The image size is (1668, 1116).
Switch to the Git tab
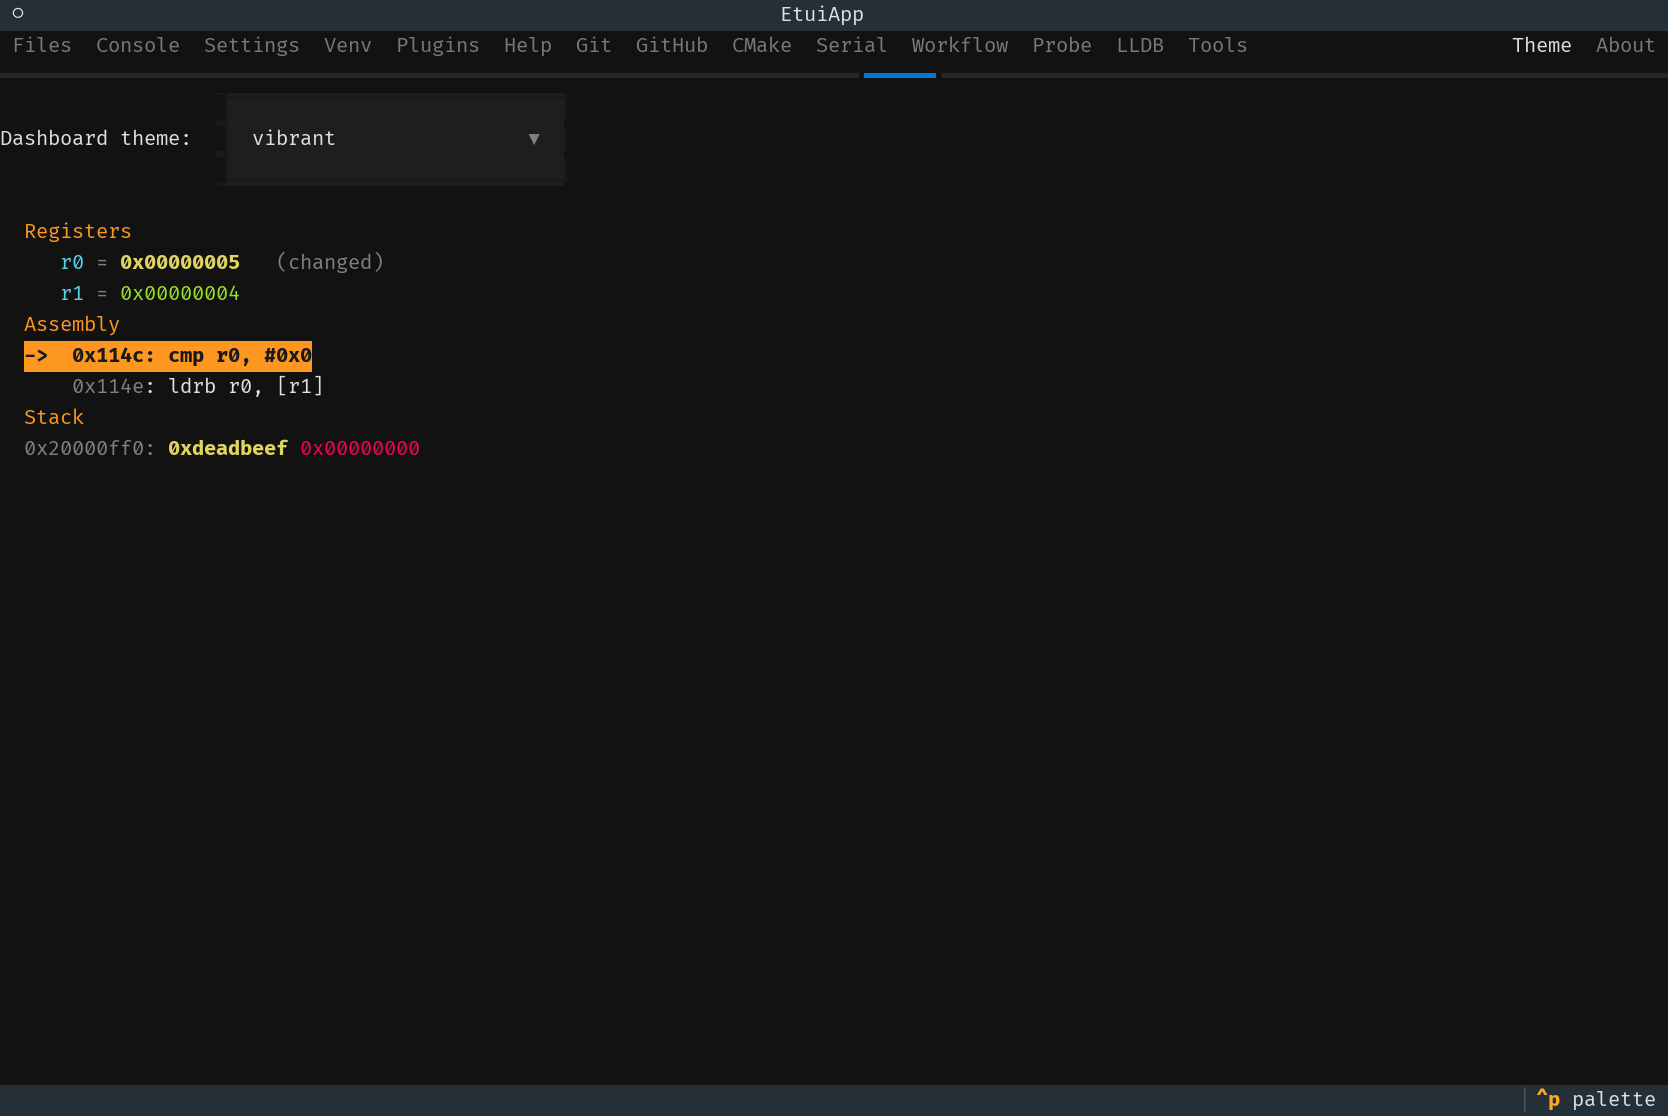pyautogui.click(x=594, y=45)
